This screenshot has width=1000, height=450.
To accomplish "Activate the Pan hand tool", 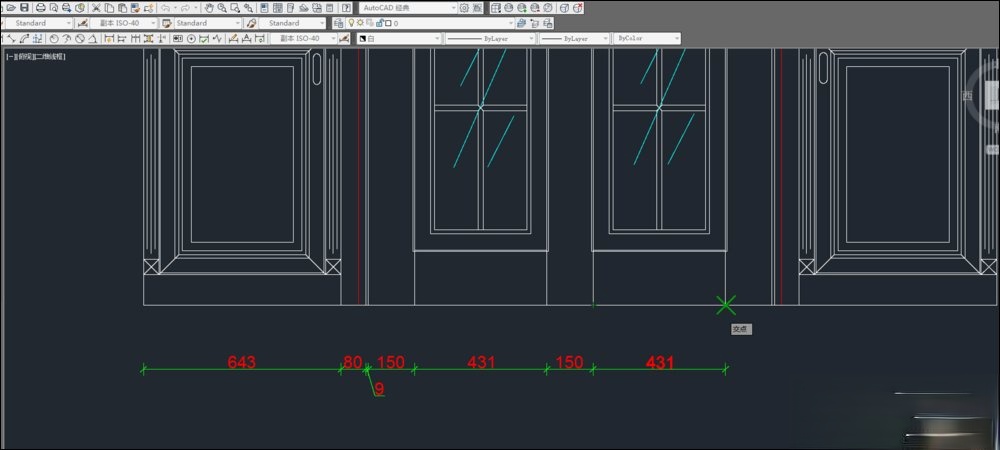I will pyautogui.click(x=209, y=8).
